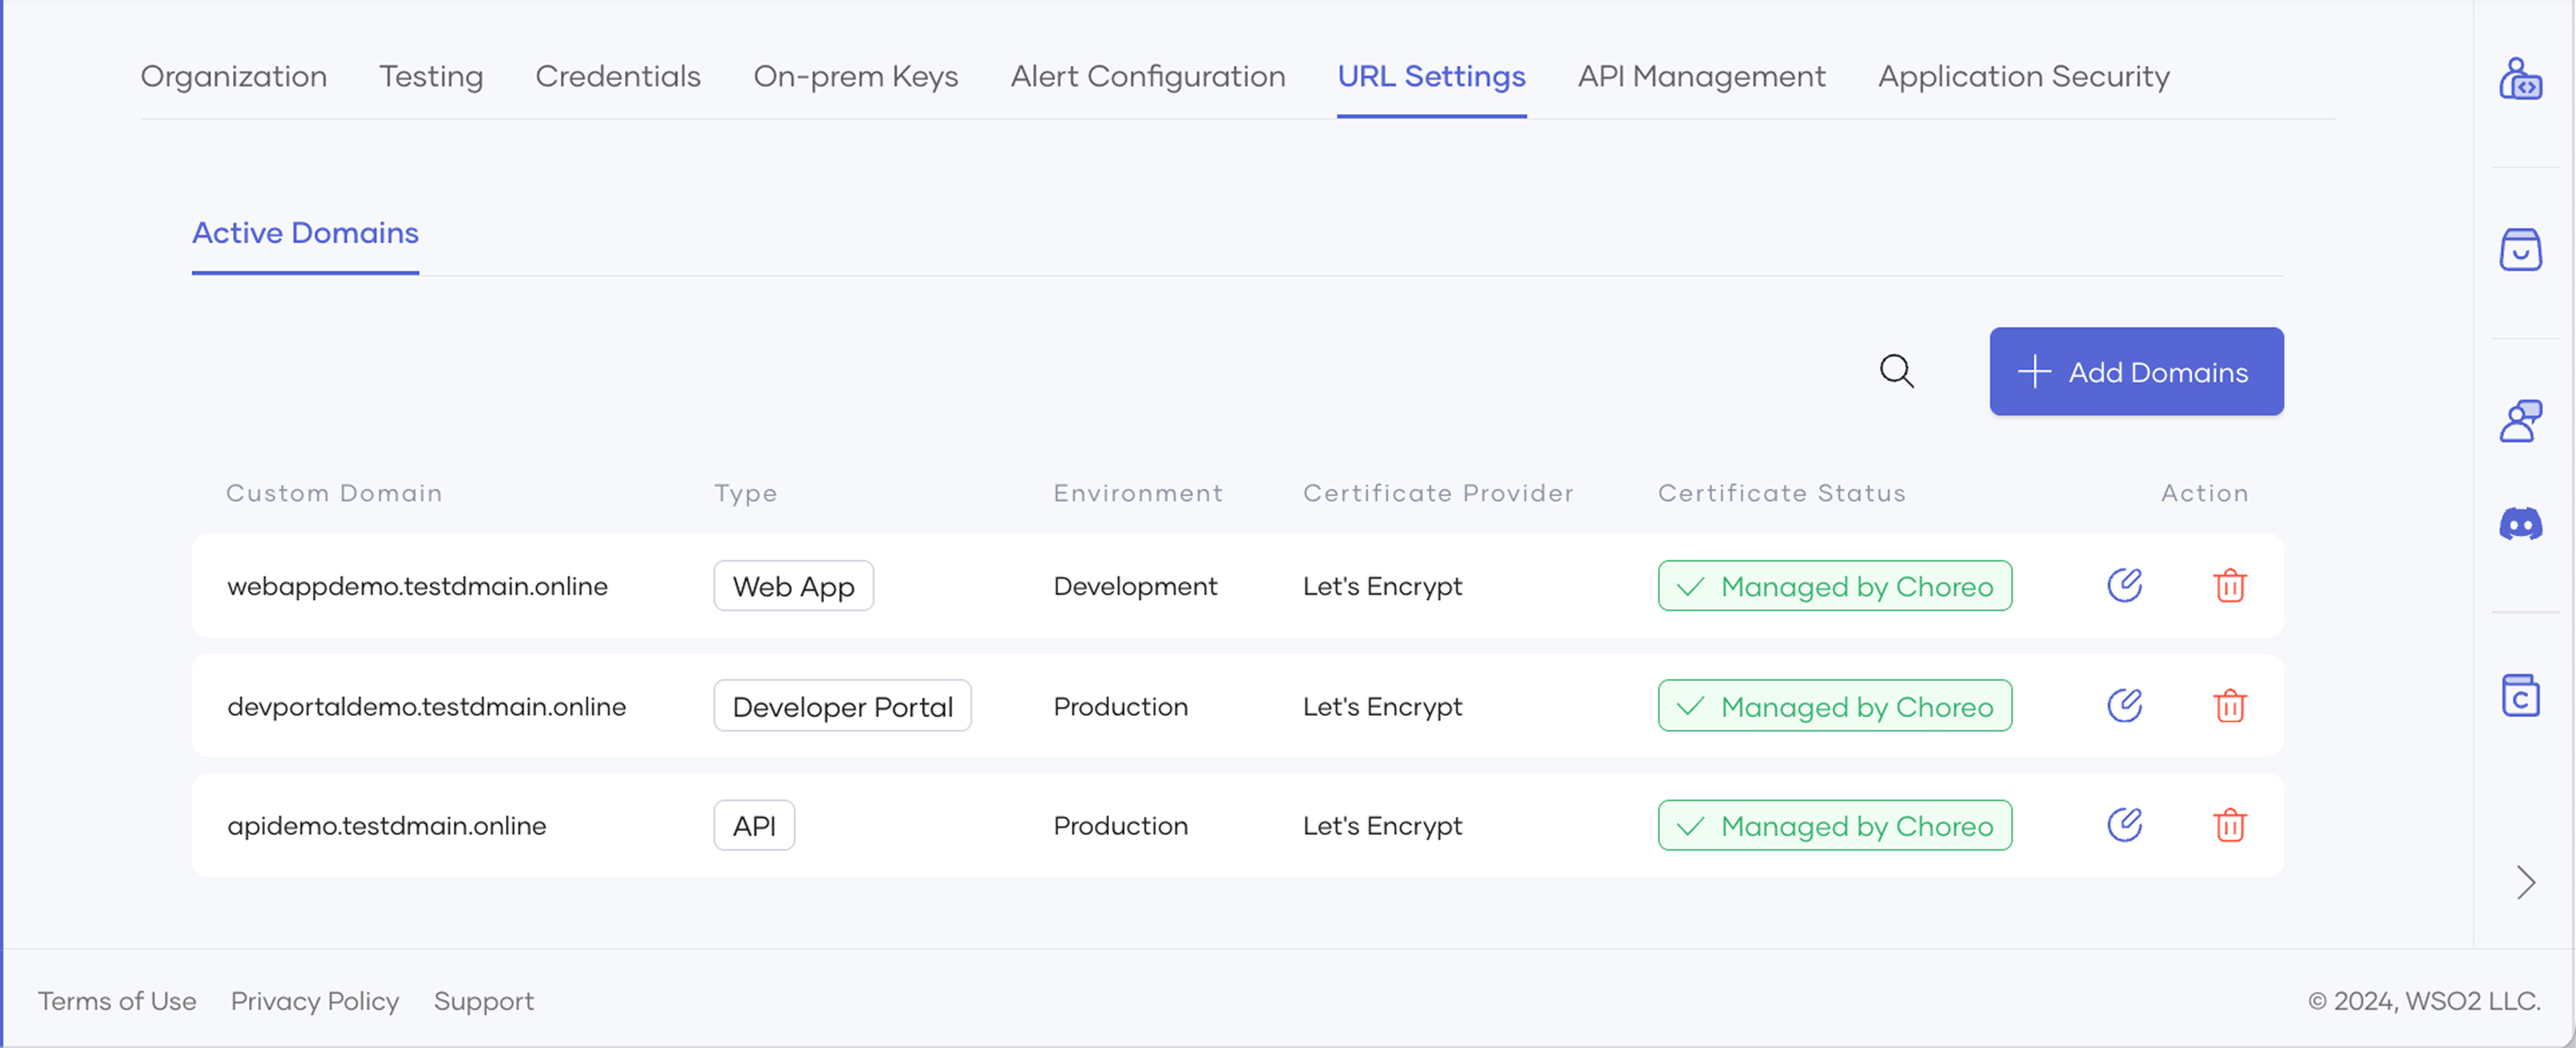Open the domain search magnifier
The width and height of the screenshot is (2576, 1048).
(x=1896, y=371)
